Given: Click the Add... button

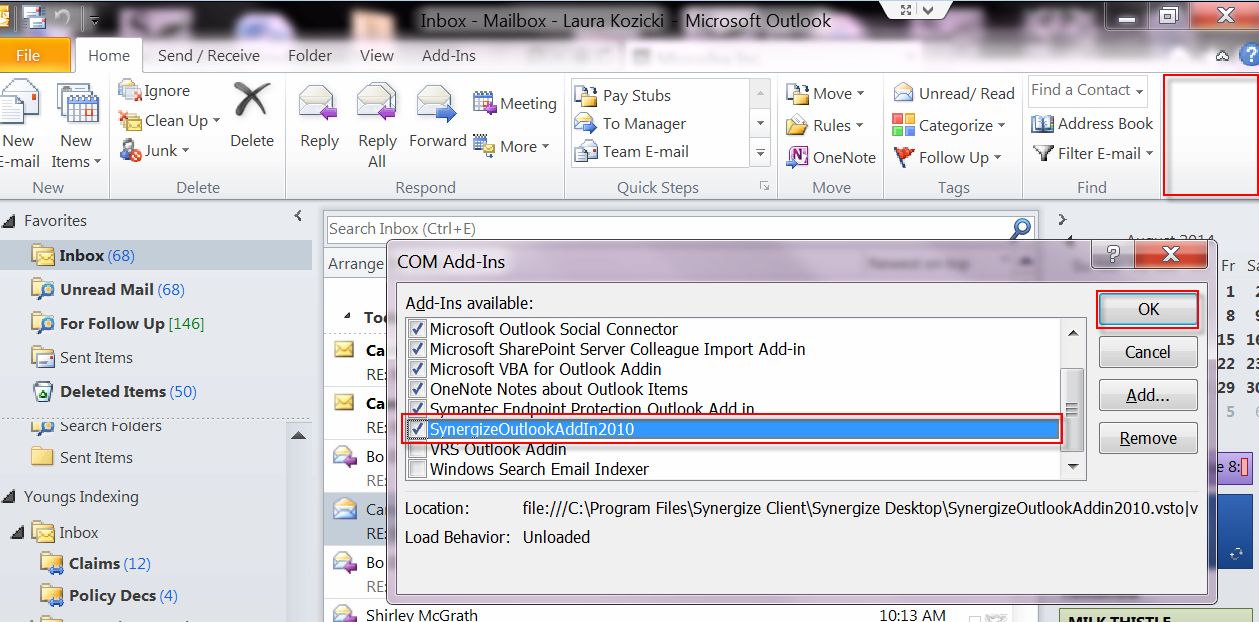Looking at the screenshot, I should (x=1148, y=395).
